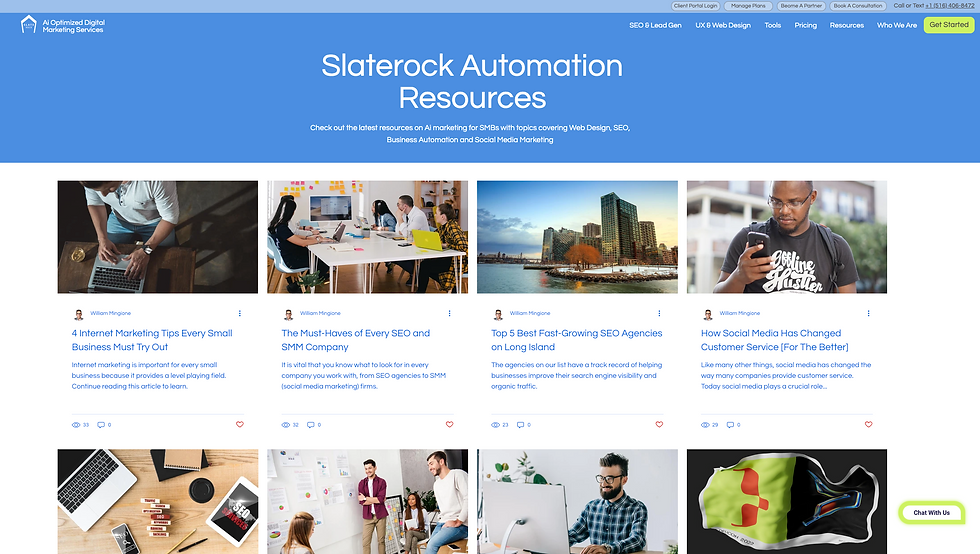Click meeting room thumbnail of Must-Haves post
The image size is (980, 554).
pyautogui.click(x=368, y=237)
